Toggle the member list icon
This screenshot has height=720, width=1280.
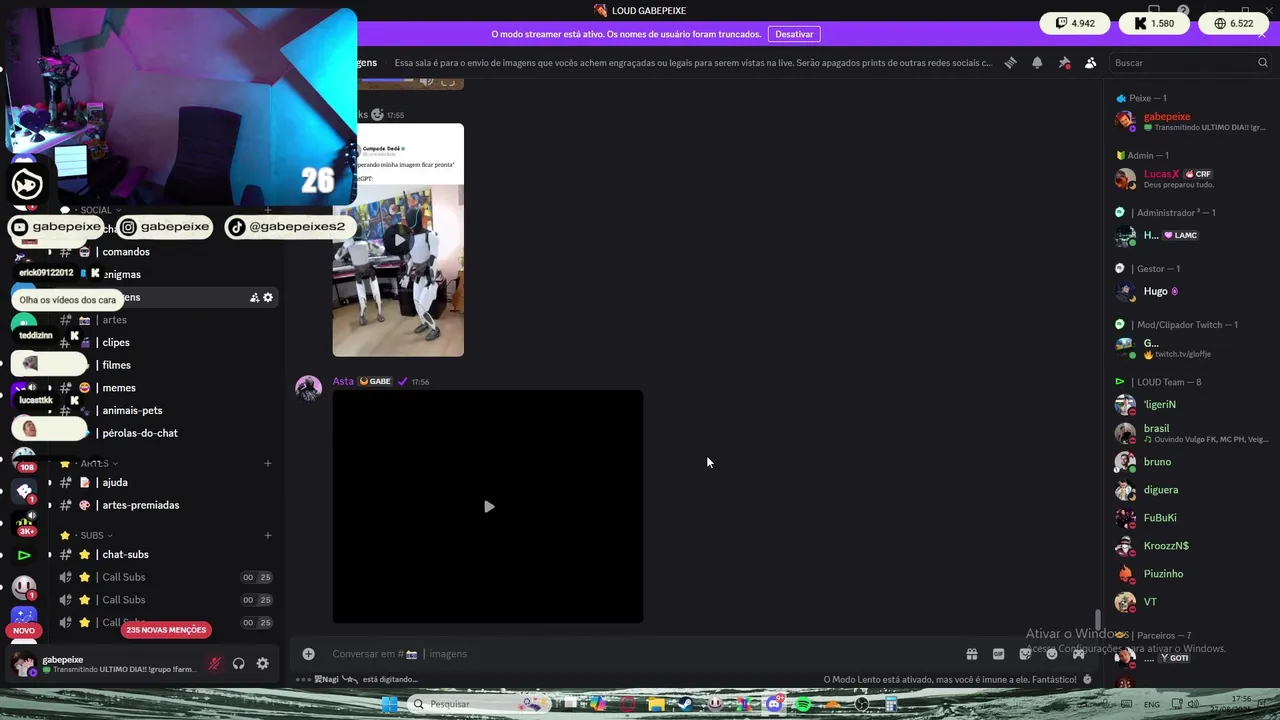point(1091,63)
